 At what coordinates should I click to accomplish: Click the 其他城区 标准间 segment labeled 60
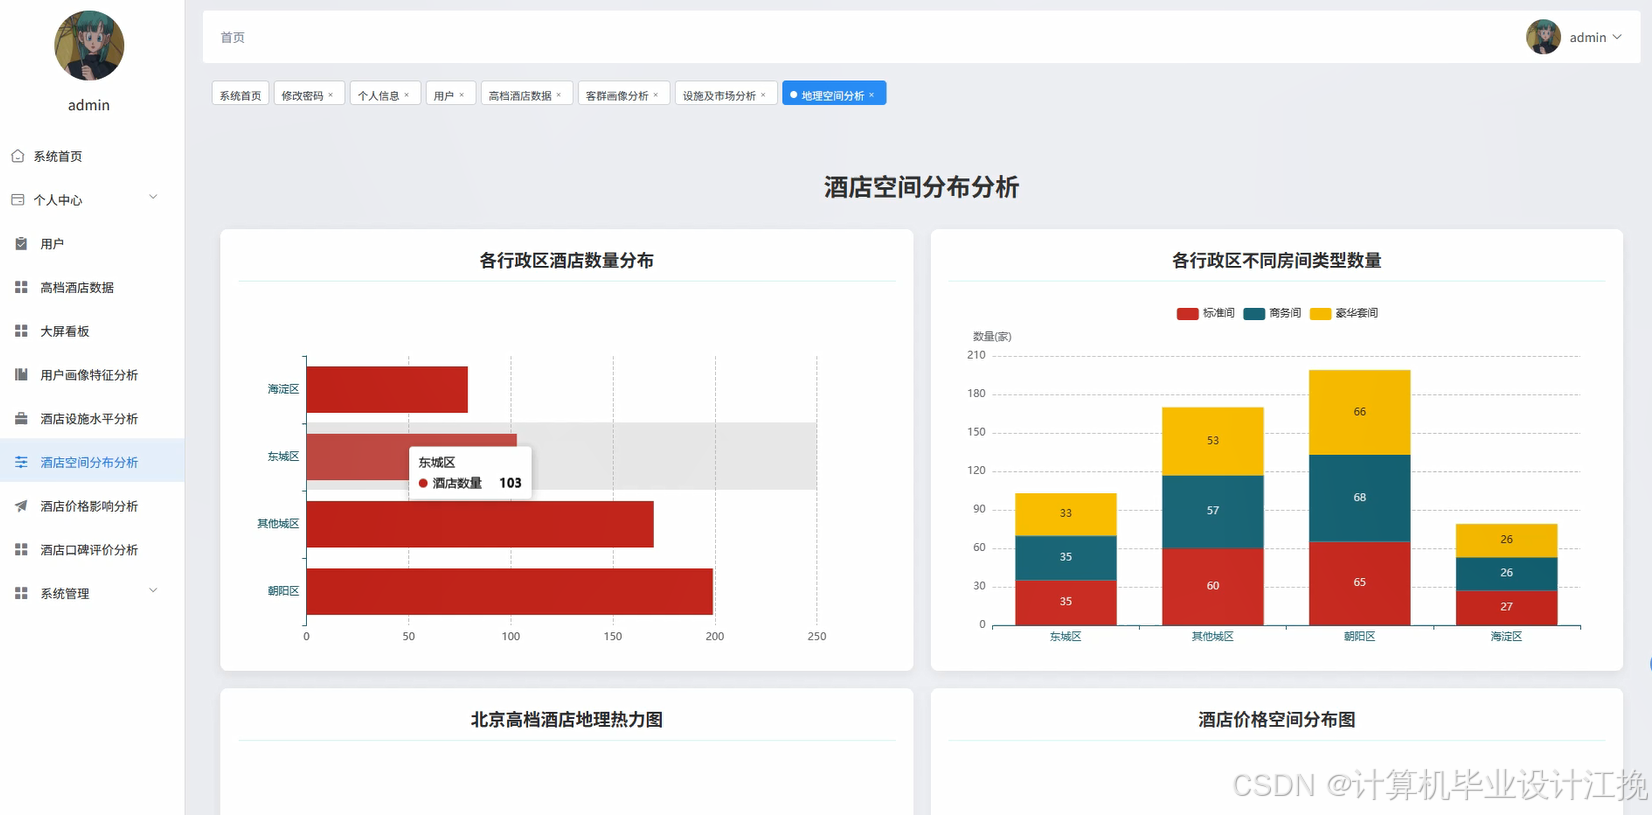coord(1213,586)
